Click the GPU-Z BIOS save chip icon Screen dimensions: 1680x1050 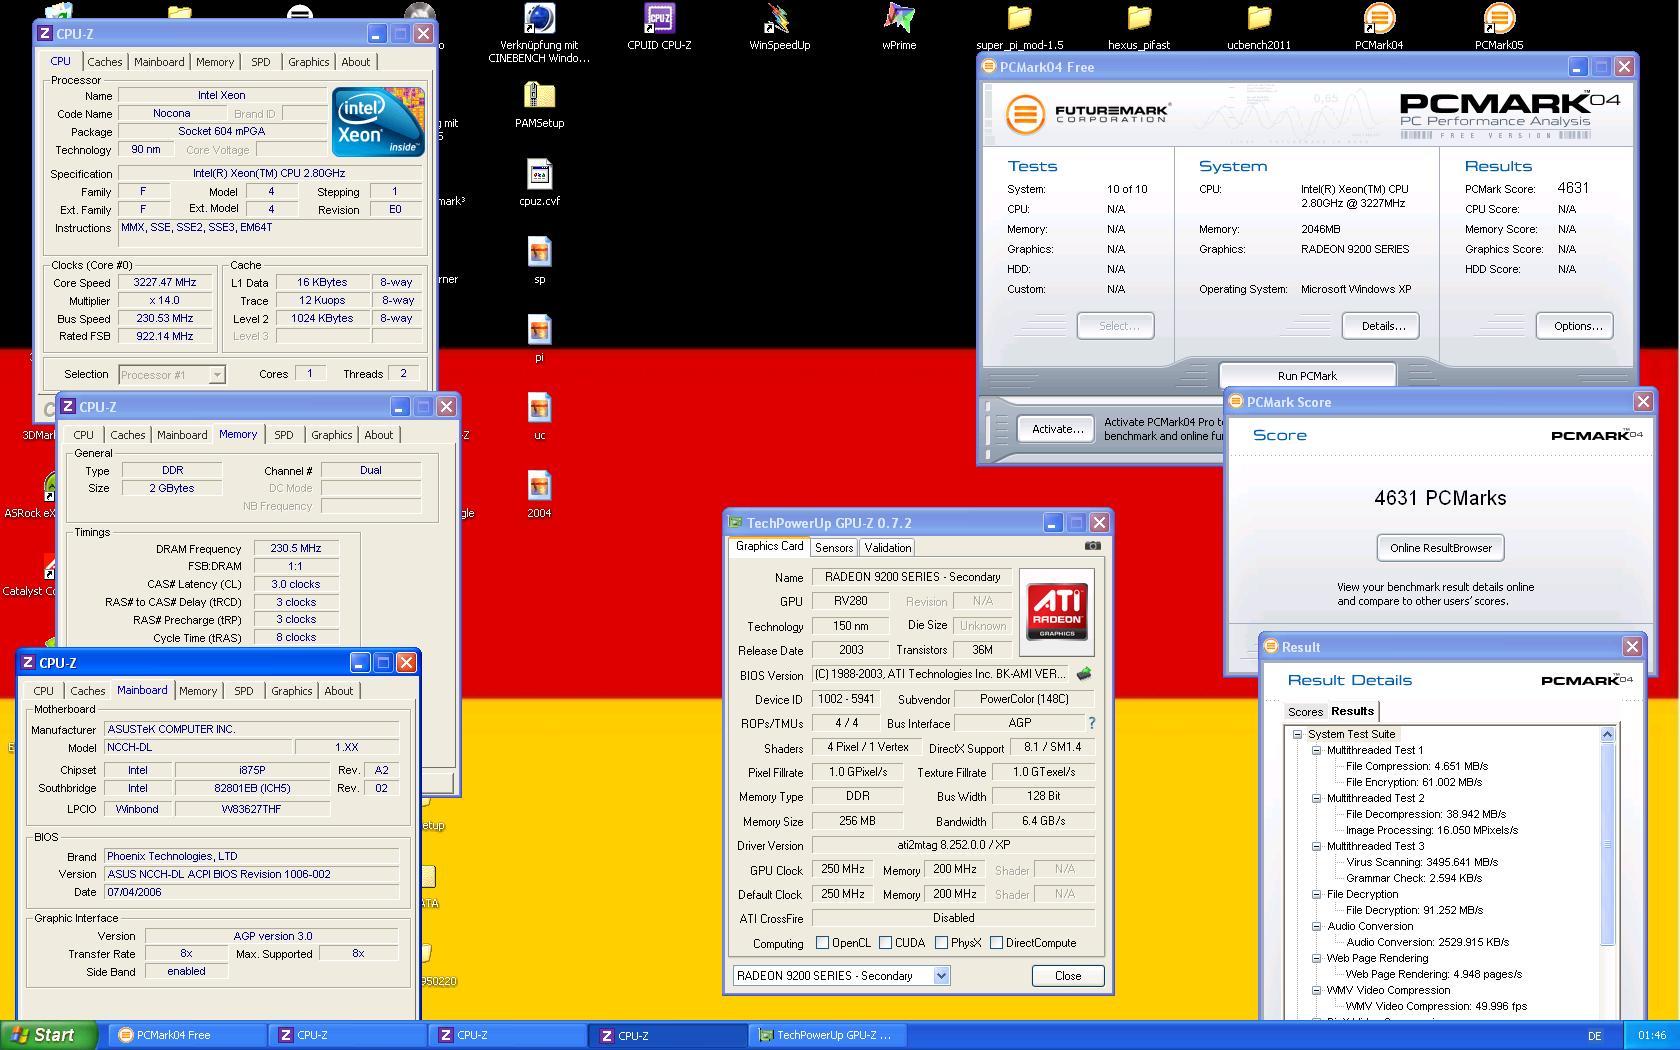pos(1083,674)
